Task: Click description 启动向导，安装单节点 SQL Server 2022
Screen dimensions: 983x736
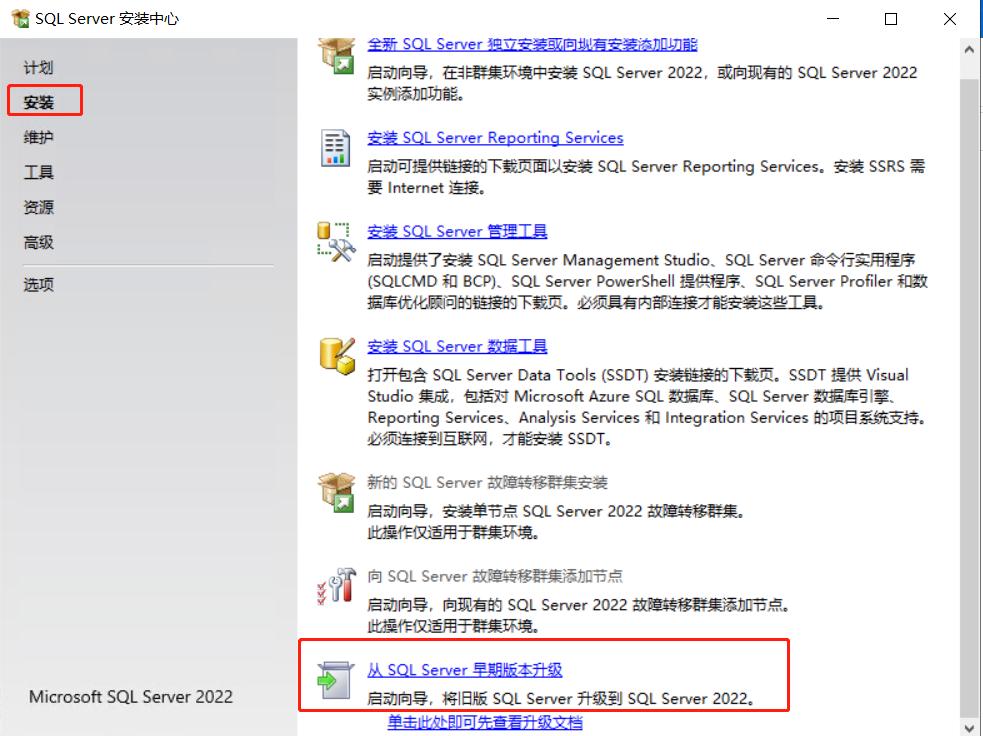Action: coord(557,511)
